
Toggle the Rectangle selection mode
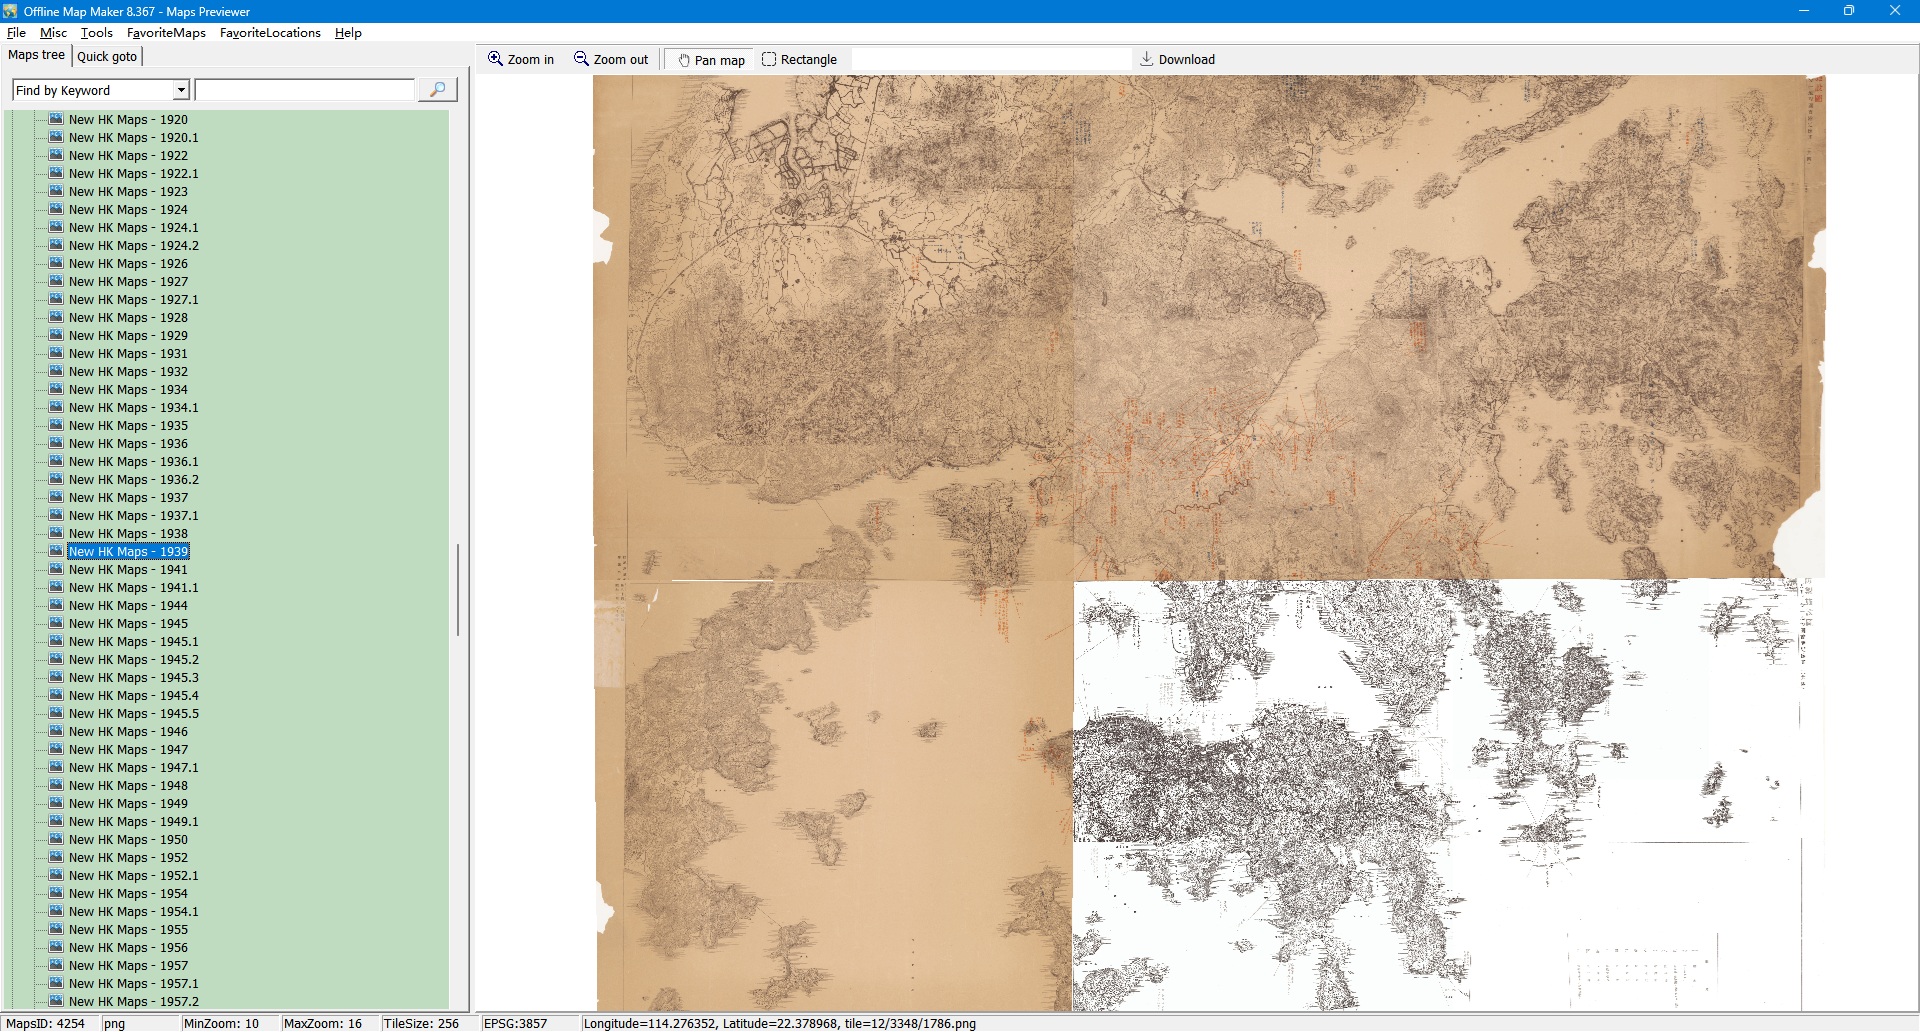click(x=799, y=60)
